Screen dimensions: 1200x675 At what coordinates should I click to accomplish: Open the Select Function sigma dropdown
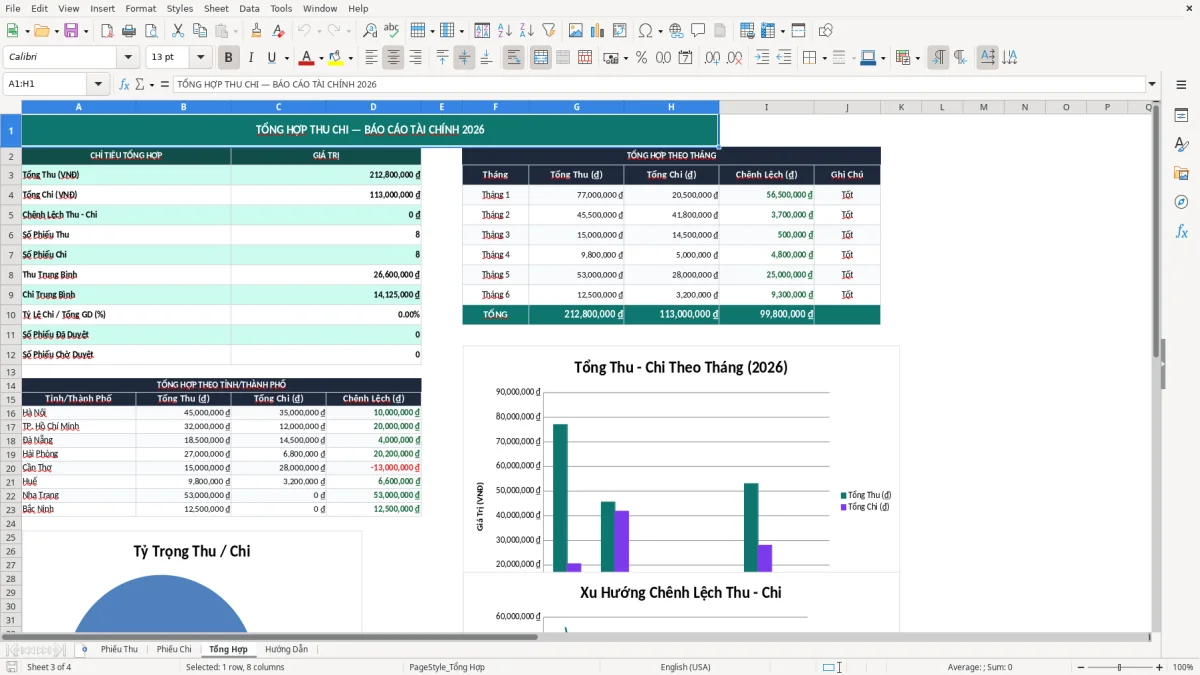click(150, 84)
